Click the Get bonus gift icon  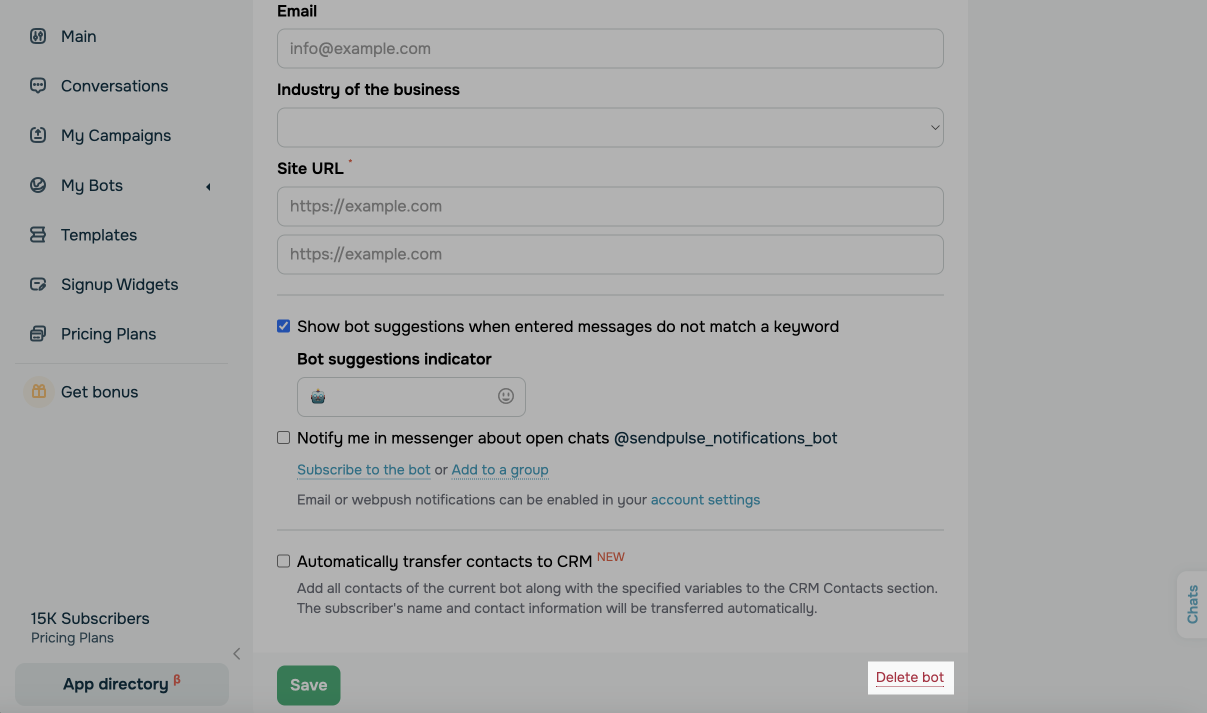(x=38, y=392)
